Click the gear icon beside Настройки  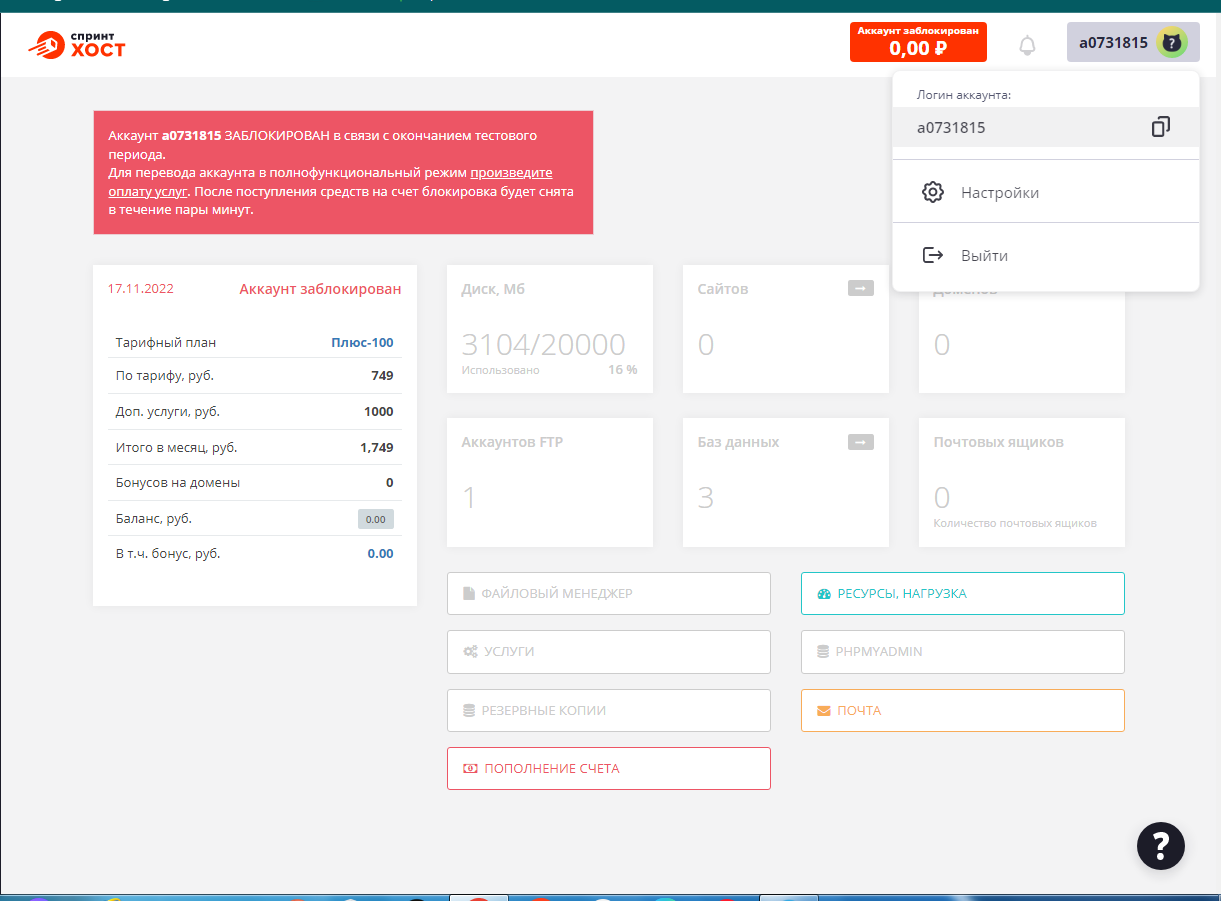[x=932, y=192]
